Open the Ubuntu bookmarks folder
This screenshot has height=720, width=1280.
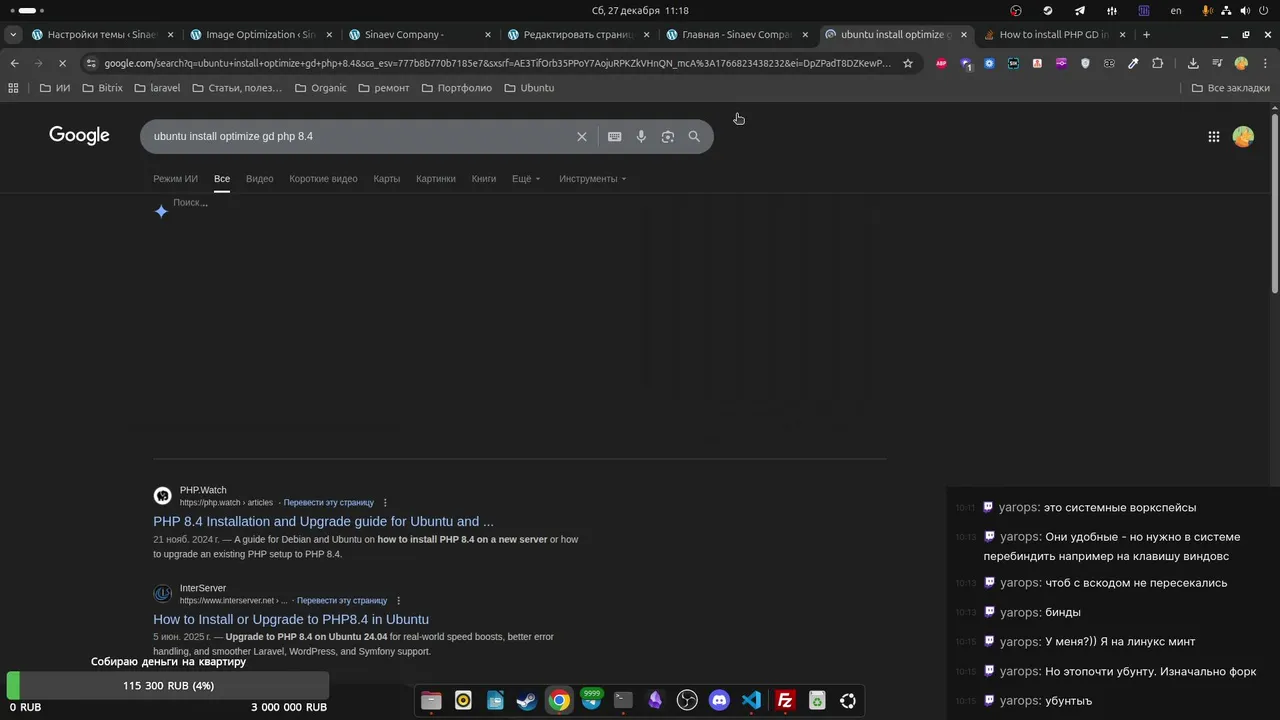pos(529,88)
